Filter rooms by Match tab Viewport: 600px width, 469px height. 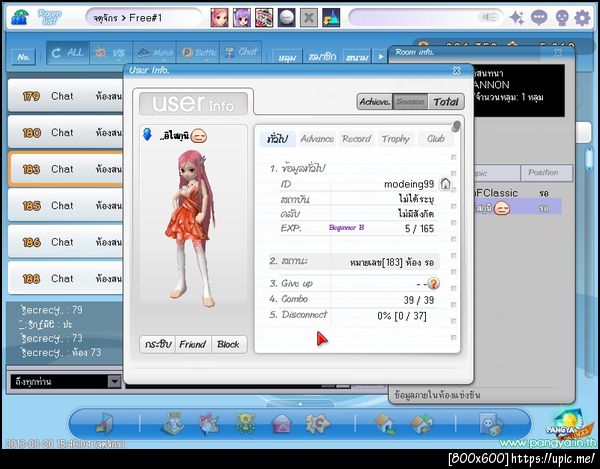154,53
